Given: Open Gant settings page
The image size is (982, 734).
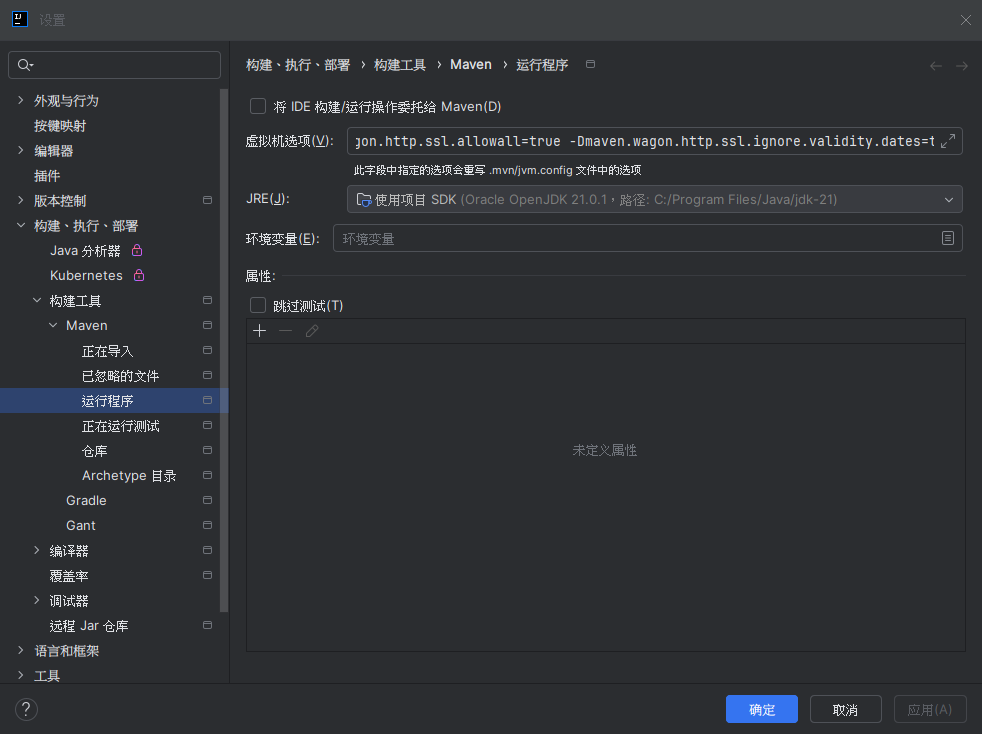Looking at the screenshot, I should click(81, 525).
